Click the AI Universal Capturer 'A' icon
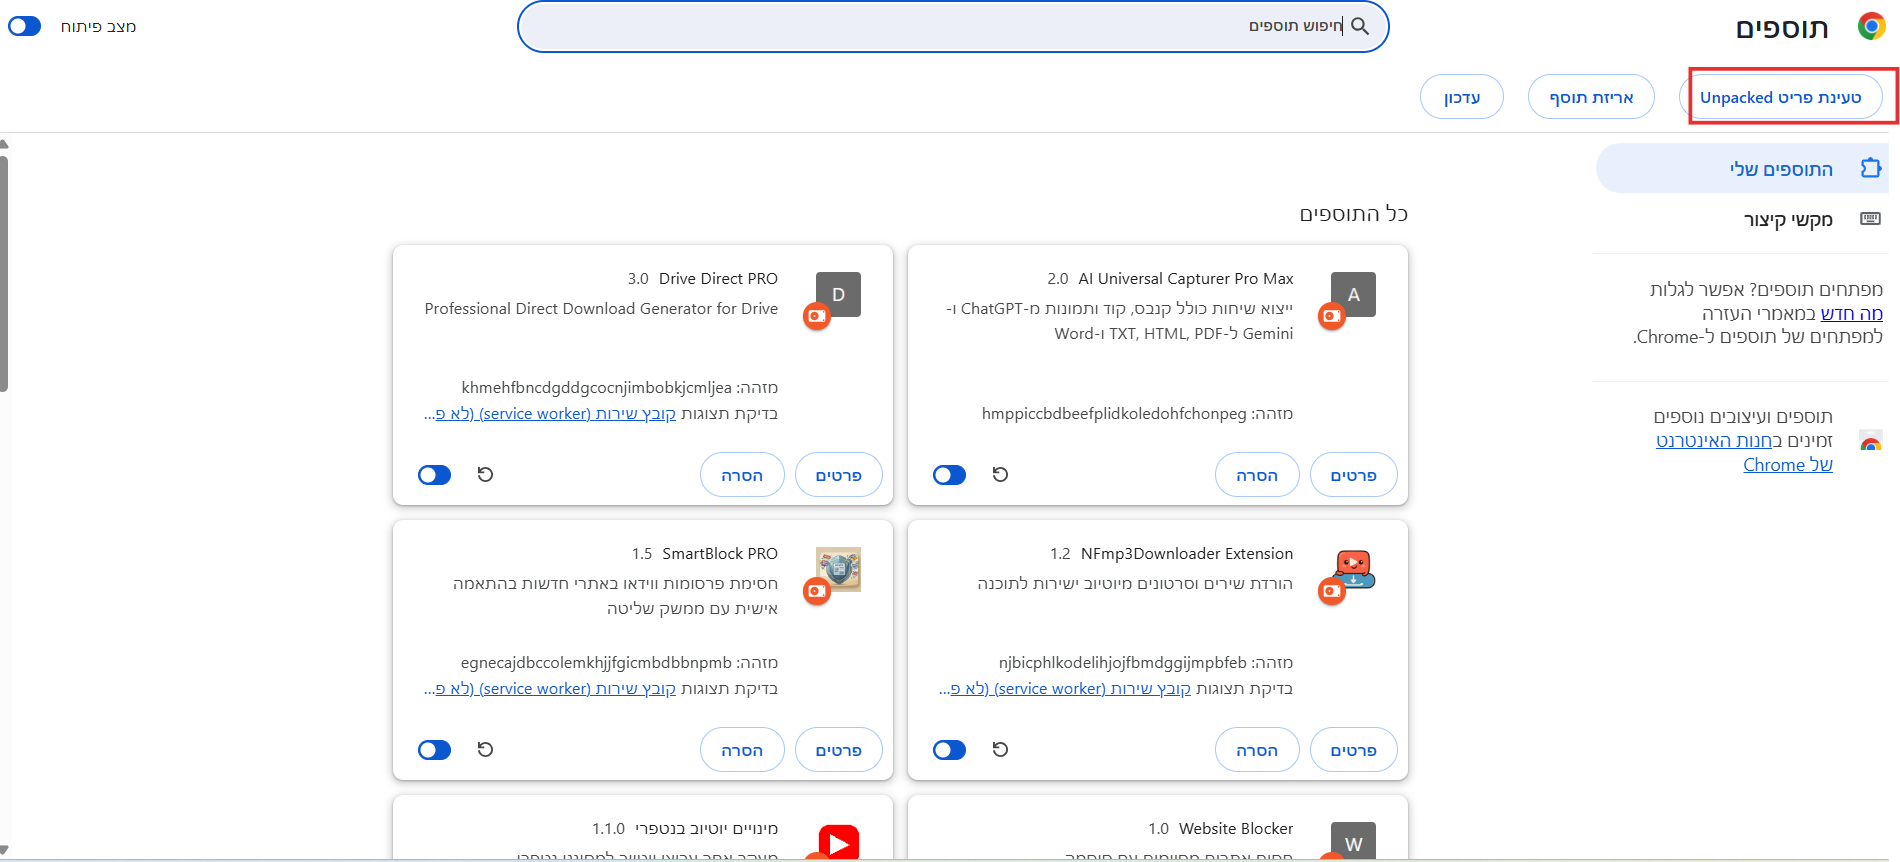 pos(1354,294)
